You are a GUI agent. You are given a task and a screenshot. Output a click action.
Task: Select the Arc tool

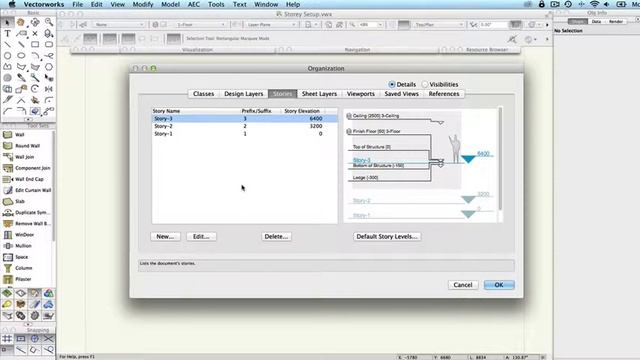(x=35, y=56)
